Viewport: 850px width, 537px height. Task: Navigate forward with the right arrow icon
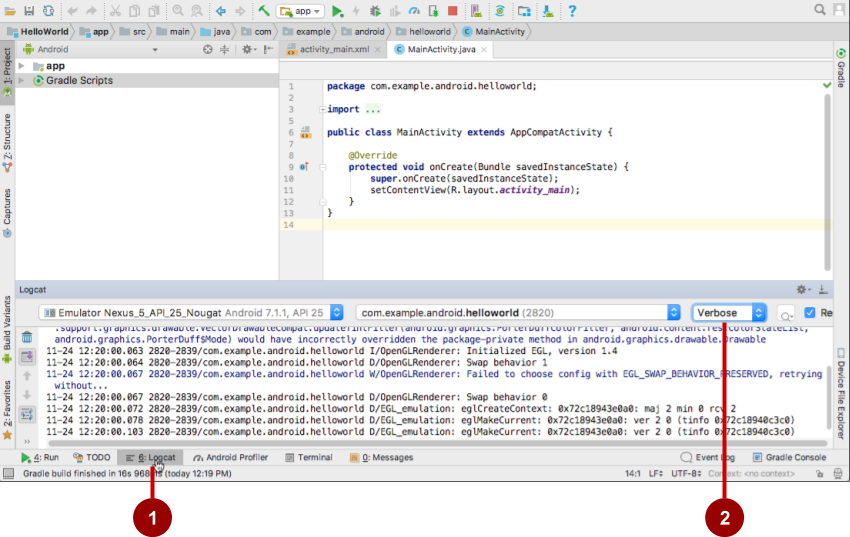coord(240,11)
